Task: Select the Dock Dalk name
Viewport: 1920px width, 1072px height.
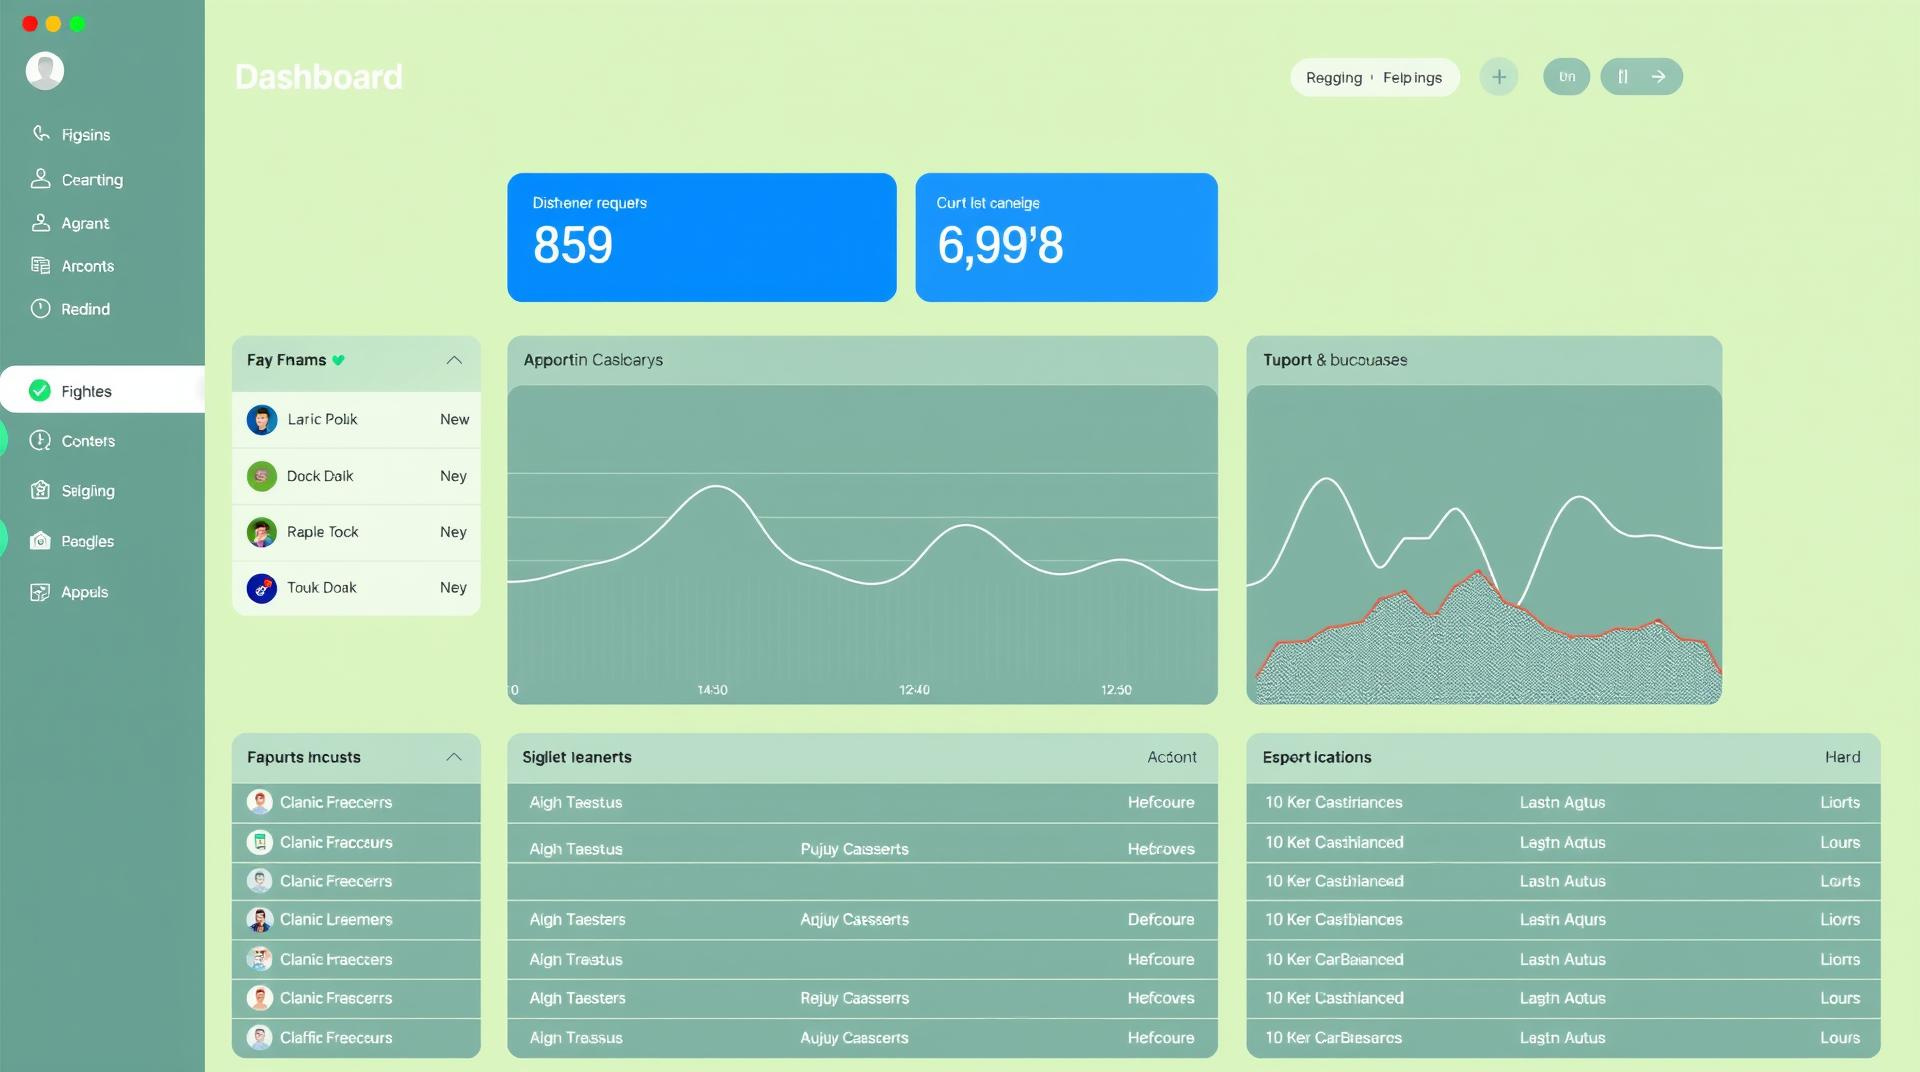Action: click(320, 476)
